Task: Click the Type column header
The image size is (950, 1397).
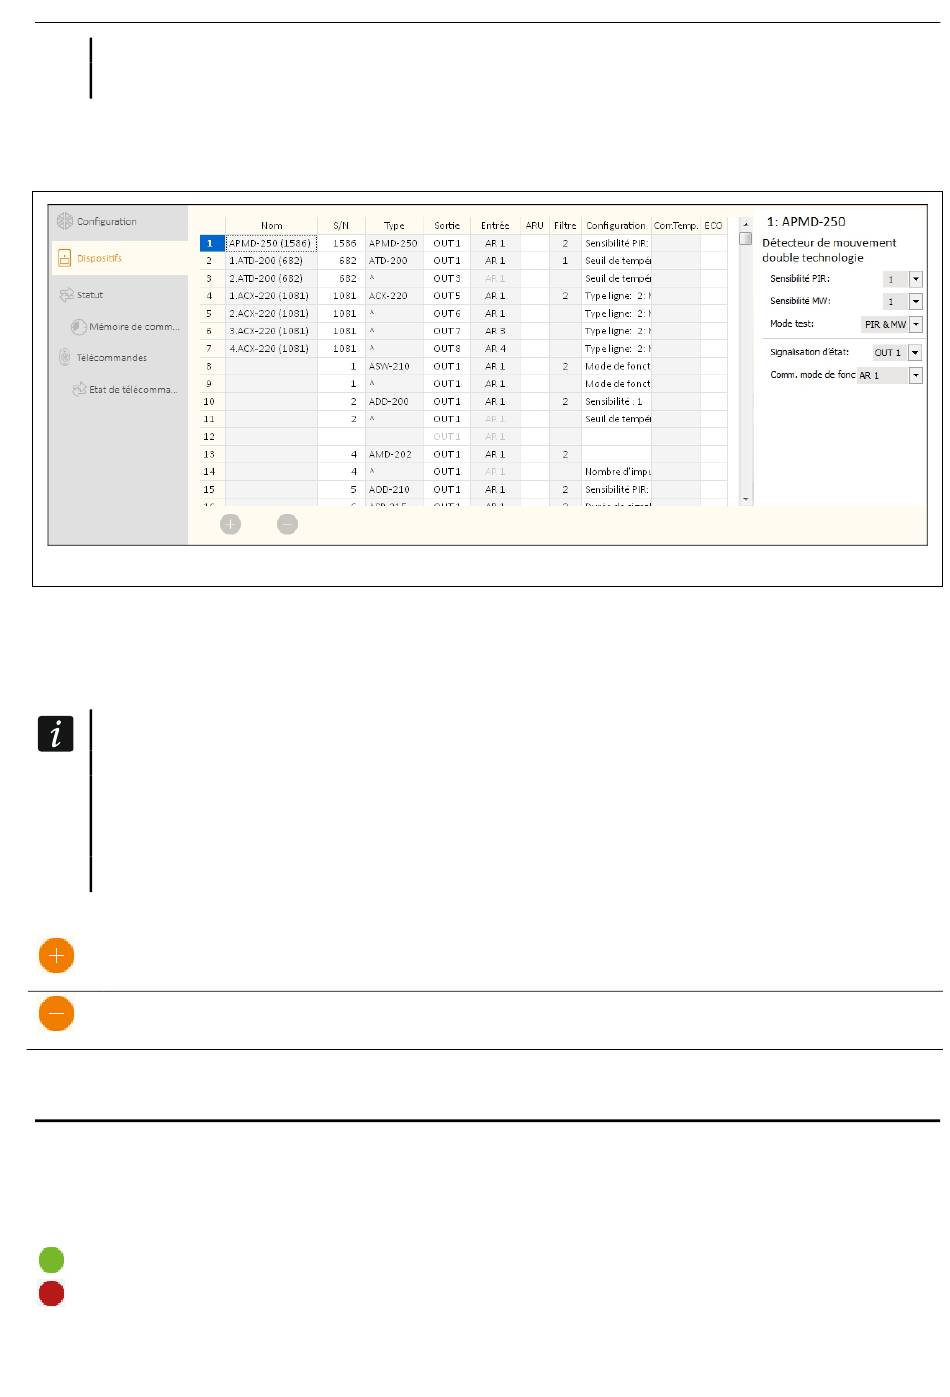Action: click(394, 225)
